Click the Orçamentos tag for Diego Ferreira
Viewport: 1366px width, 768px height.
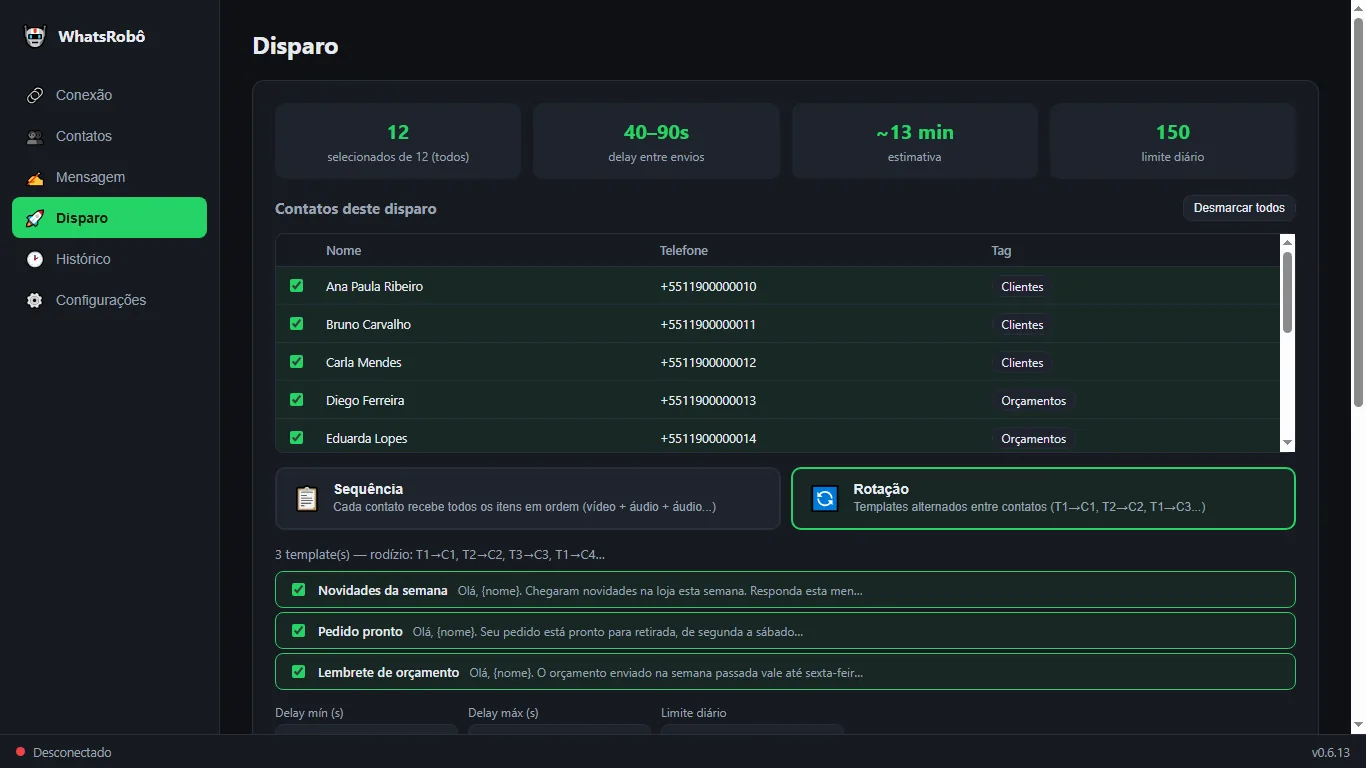tap(1034, 401)
